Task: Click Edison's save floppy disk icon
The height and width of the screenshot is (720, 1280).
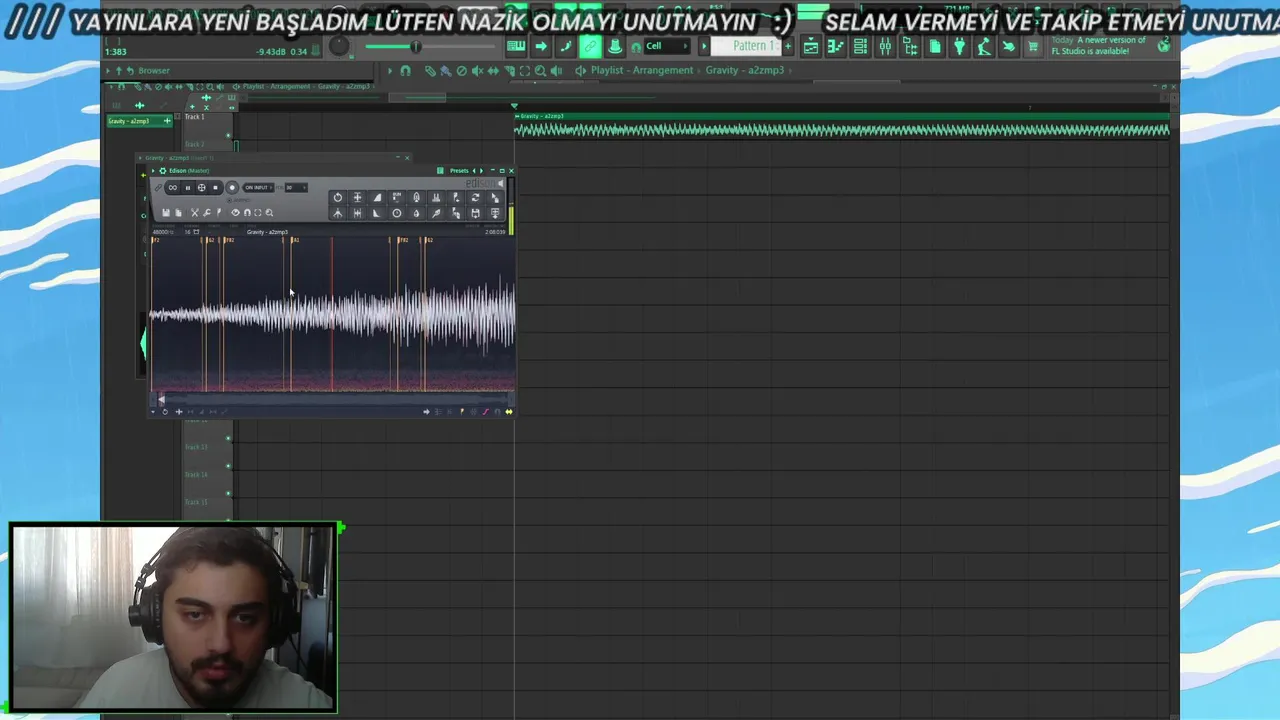Action: coord(166,213)
